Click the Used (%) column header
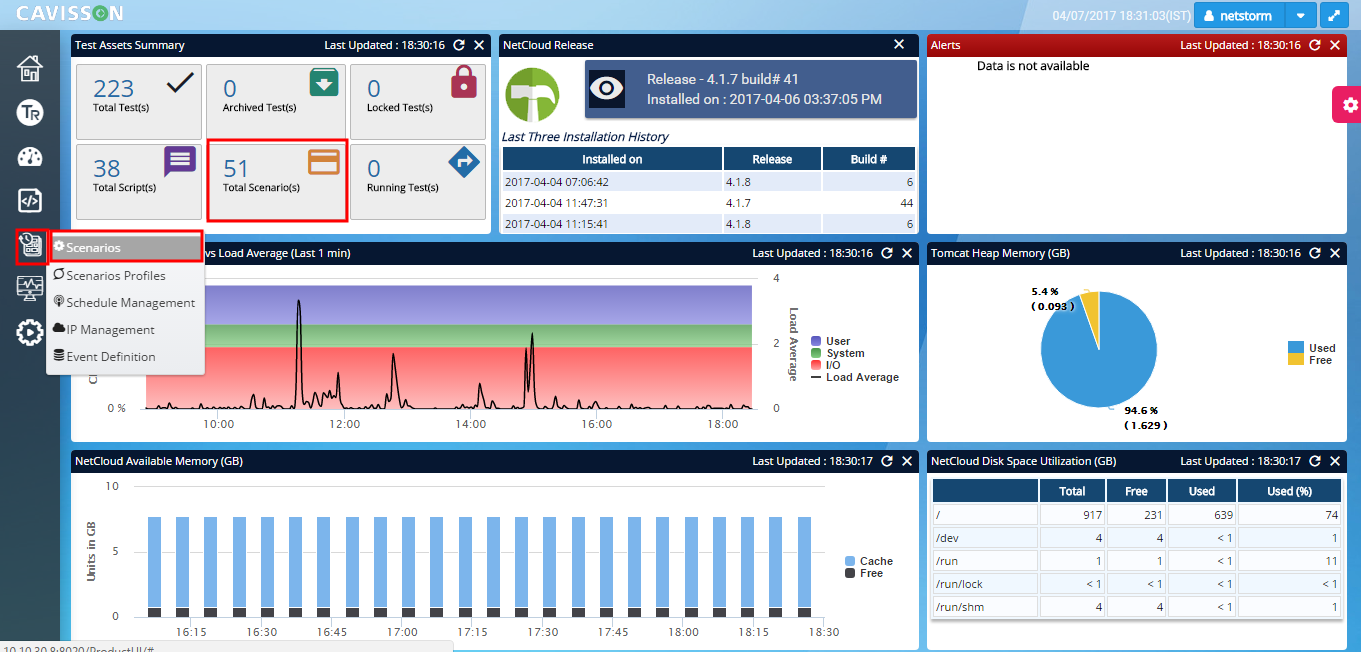Screen dimensions: 1361x652 (x=1288, y=491)
